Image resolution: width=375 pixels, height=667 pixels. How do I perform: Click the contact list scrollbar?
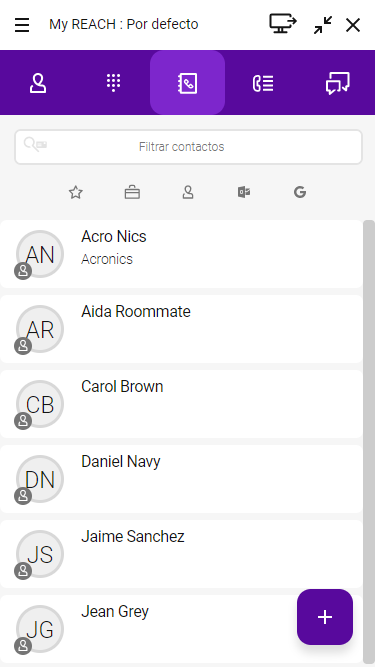tap(369, 442)
